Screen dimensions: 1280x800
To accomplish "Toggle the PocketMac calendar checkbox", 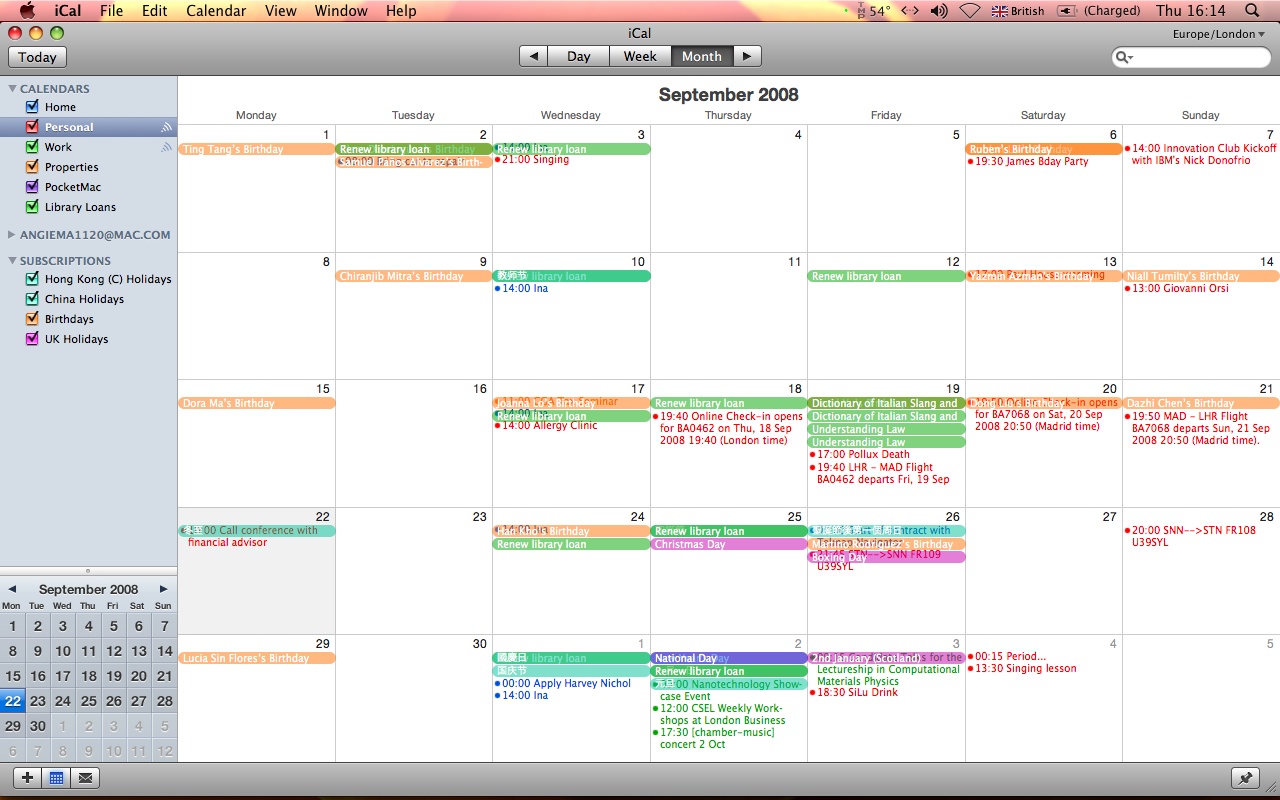I will (32, 187).
